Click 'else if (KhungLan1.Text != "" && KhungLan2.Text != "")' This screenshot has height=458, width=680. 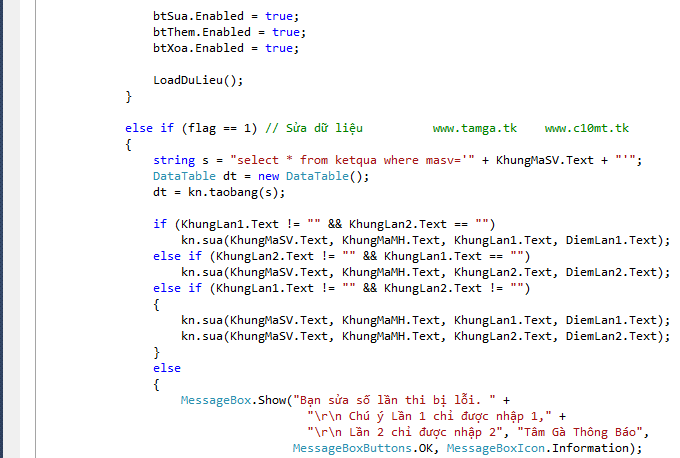(341, 288)
